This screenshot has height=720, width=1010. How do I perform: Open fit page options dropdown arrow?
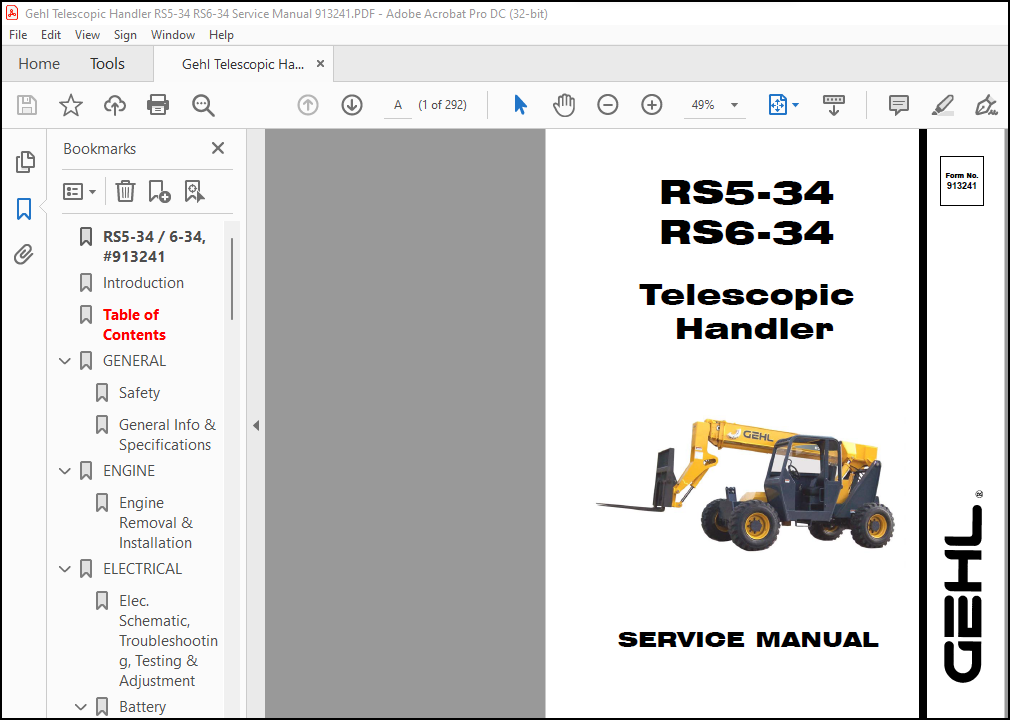point(796,105)
